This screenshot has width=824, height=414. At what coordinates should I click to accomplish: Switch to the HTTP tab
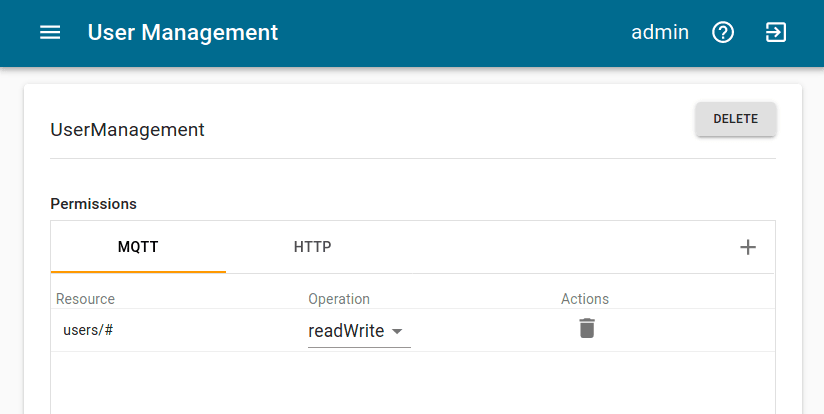point(313,247)
